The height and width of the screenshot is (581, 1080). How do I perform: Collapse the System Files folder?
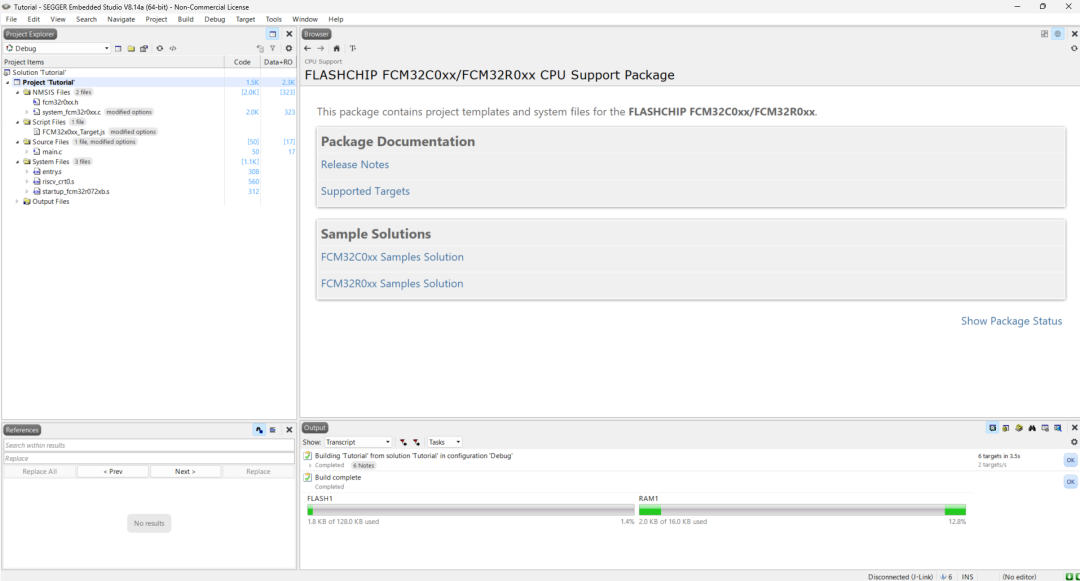17,162
